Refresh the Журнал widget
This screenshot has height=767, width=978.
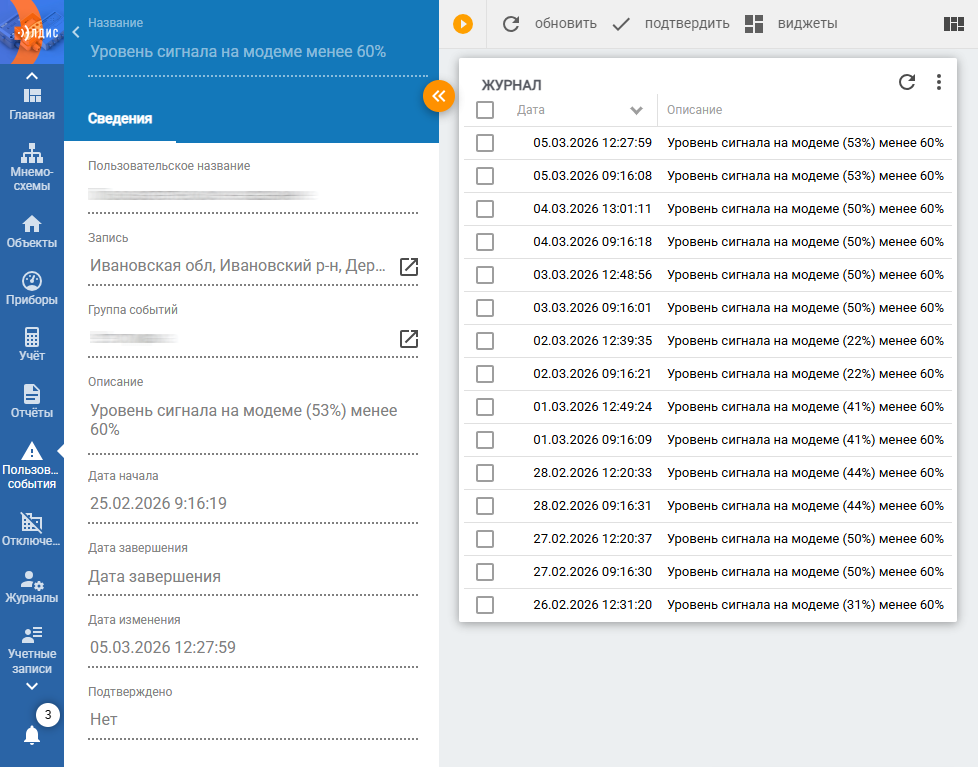point(907,83)
